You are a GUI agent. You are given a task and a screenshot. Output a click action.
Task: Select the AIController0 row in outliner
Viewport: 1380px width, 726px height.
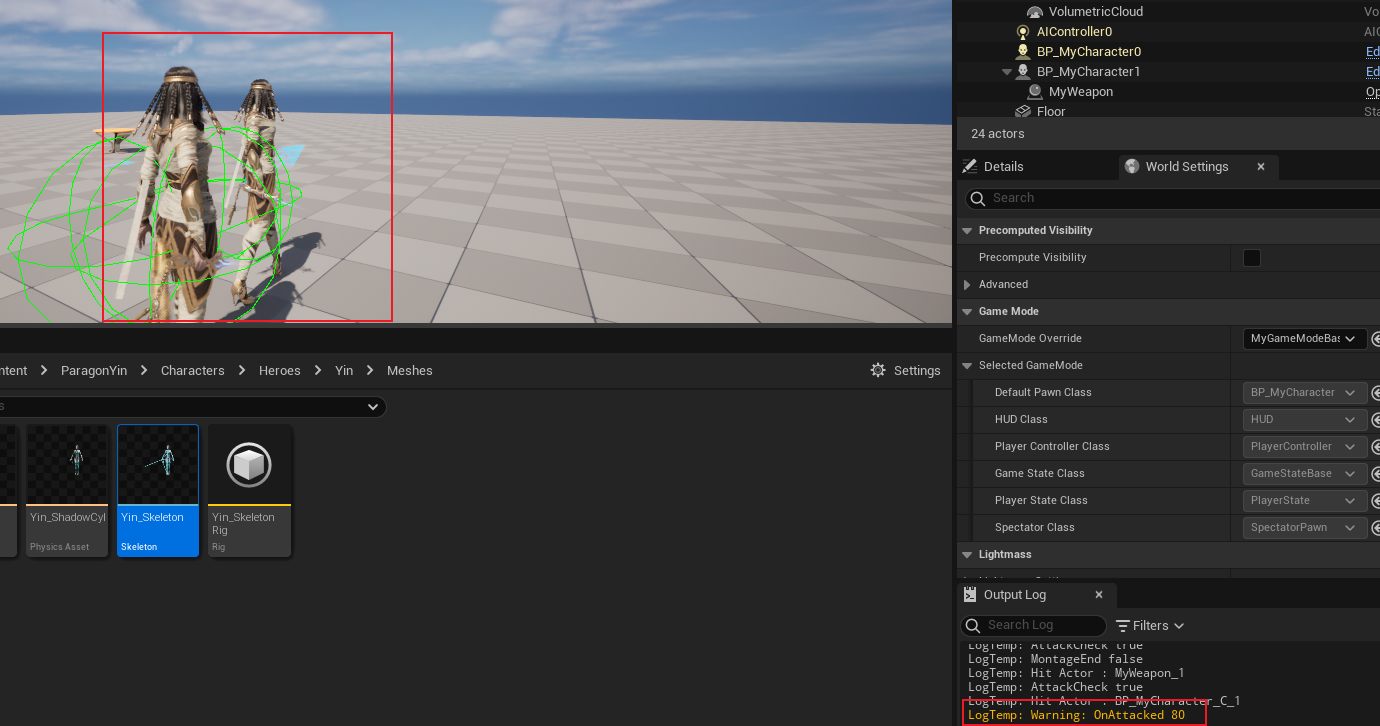tap(1167, 32)
